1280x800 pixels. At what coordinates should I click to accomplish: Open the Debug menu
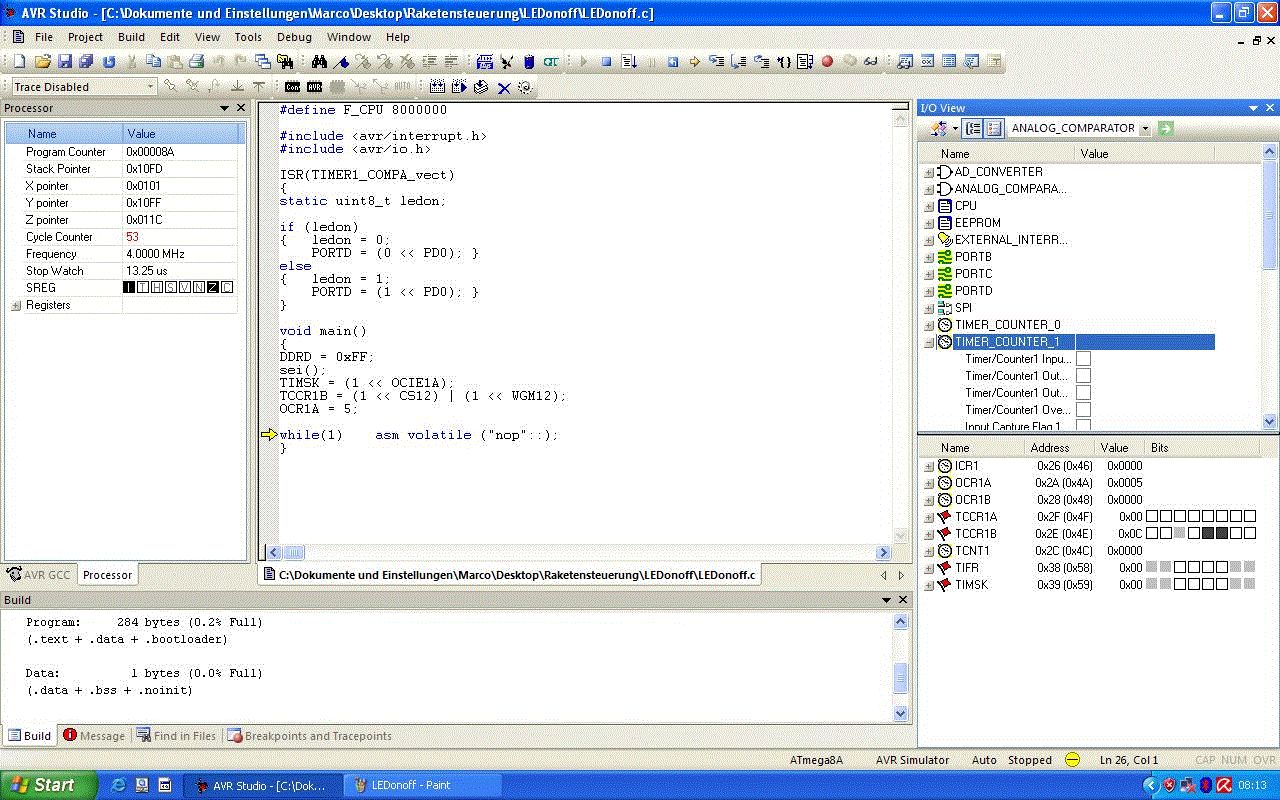[294, 37]
